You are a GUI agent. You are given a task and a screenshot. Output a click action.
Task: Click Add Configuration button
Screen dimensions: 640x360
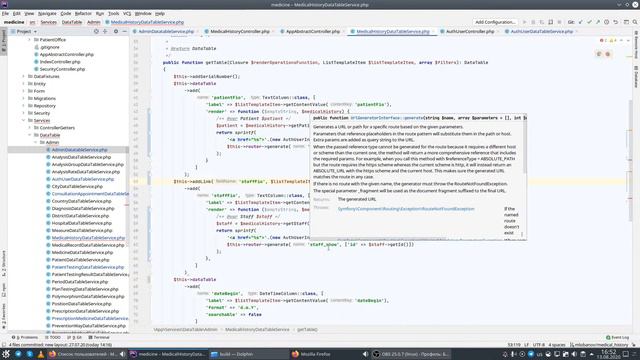495,22
